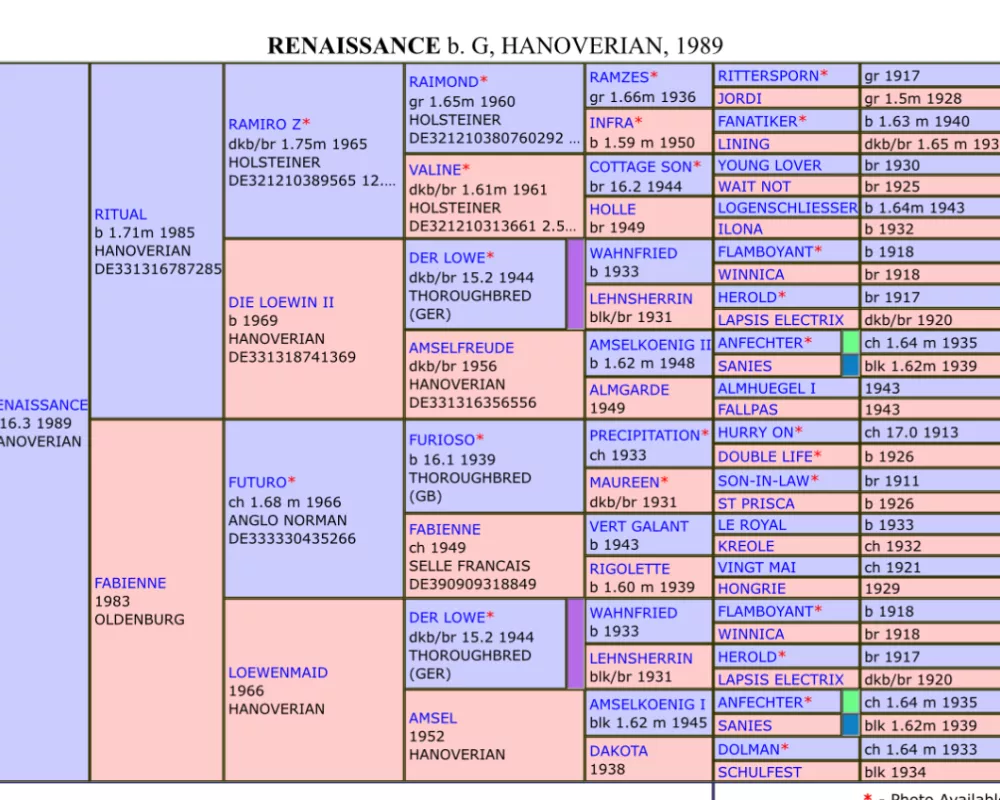1000x800 pixels.
Task: Go to FUTURO's pedigree
Action: point(257,483)
